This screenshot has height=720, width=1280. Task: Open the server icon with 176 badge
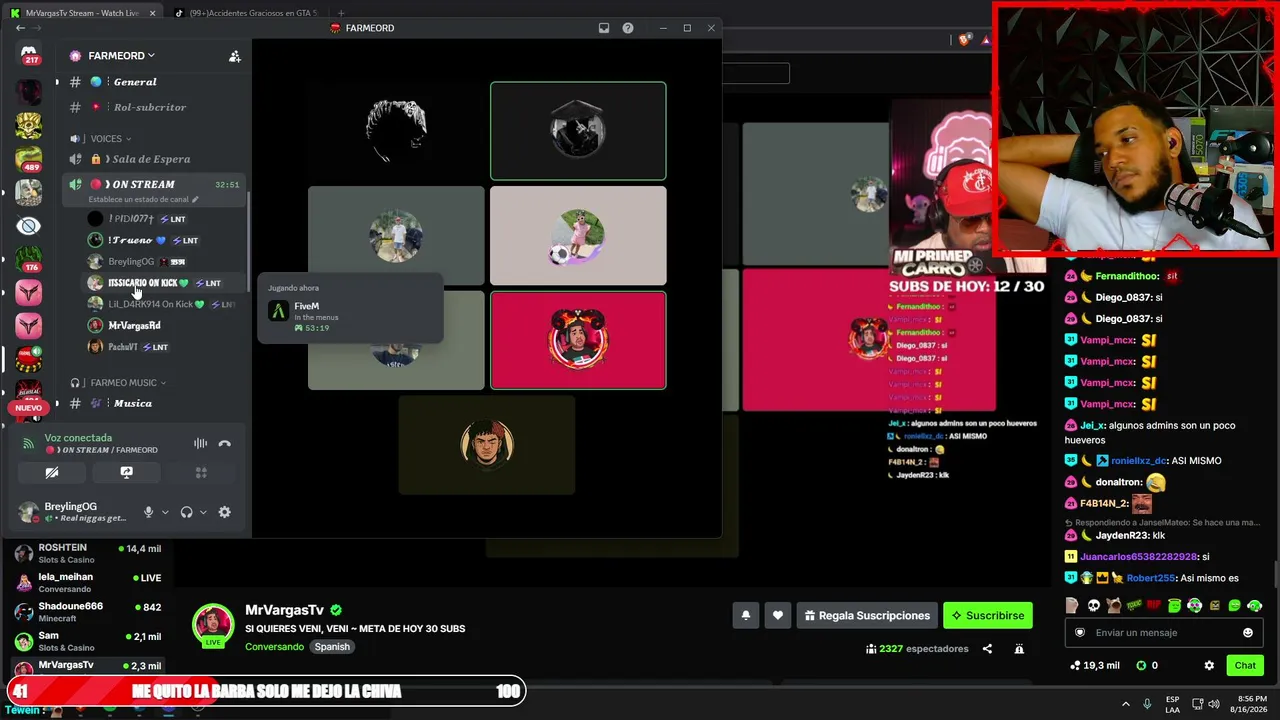tap(28, 259)
